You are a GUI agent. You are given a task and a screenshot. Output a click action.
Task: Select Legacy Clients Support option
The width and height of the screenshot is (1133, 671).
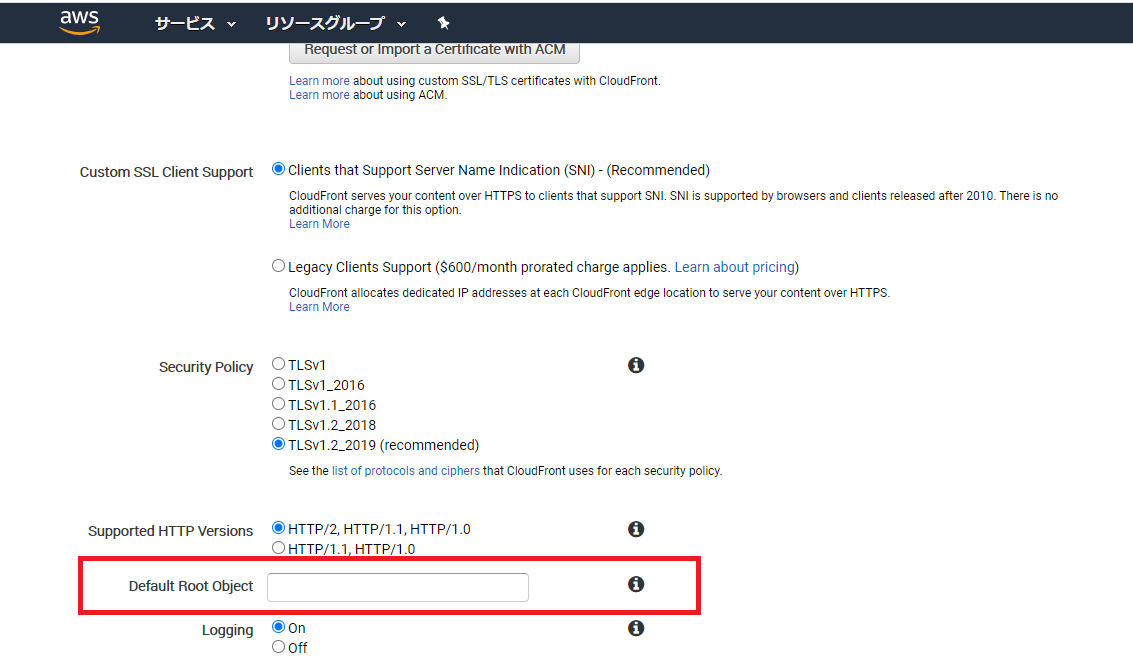pyautogui.click(x=278, y=266)
